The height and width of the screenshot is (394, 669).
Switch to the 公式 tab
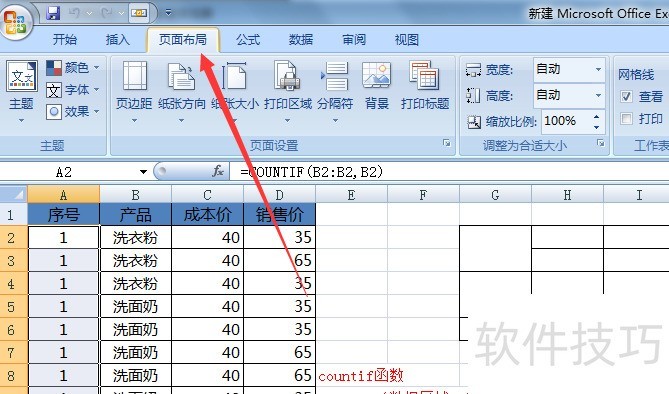(248, 40)
